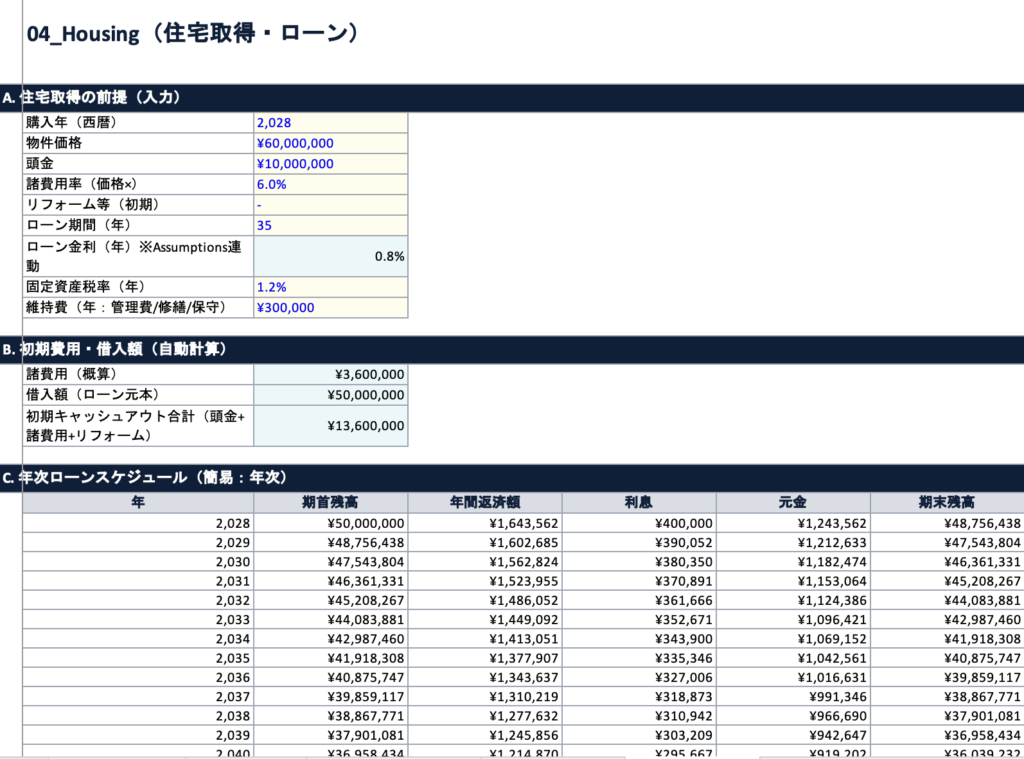The width and height of the screenshot is (1024, 759).
Task: Click the 元金 column header
Action: [x=793, y=502]
